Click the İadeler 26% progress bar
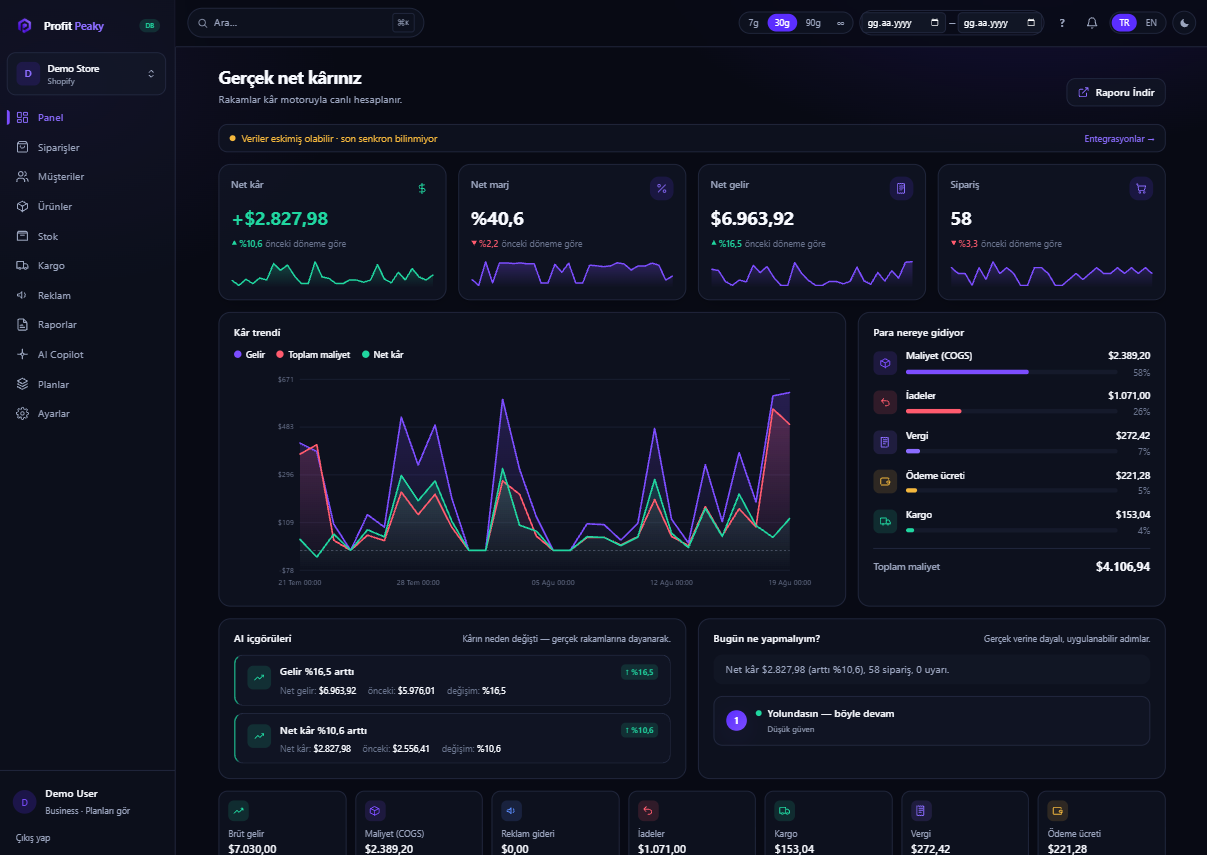Screen dimensions: 1207x855 [x=1011, y=411]
